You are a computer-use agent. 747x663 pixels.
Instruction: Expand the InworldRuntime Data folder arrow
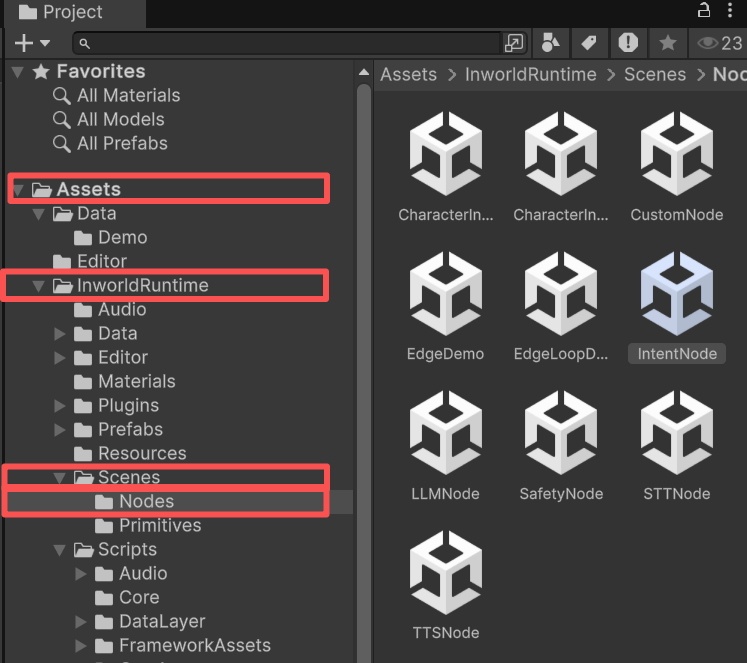pos(60,333)
